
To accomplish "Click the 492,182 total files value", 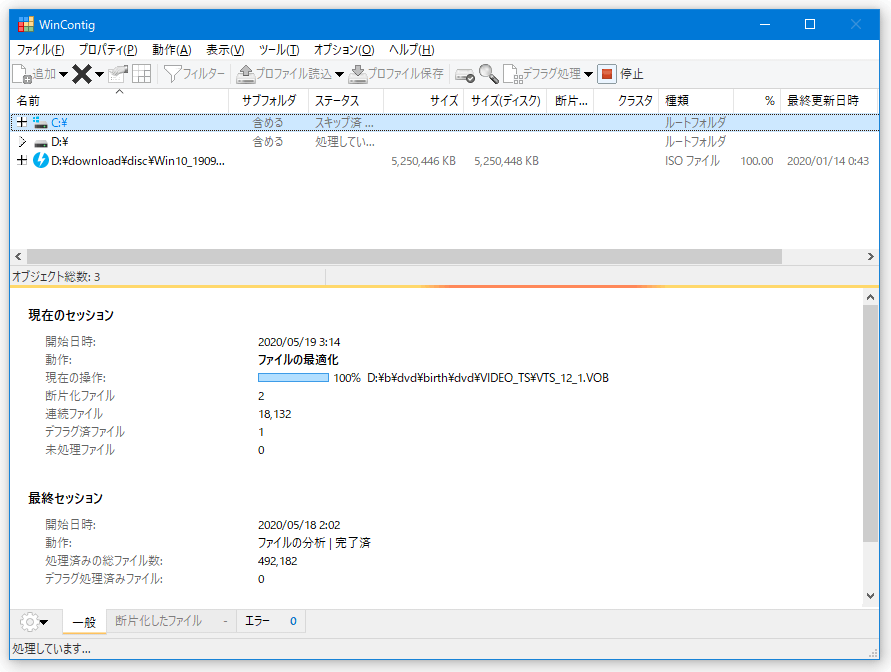I will 277,561.
